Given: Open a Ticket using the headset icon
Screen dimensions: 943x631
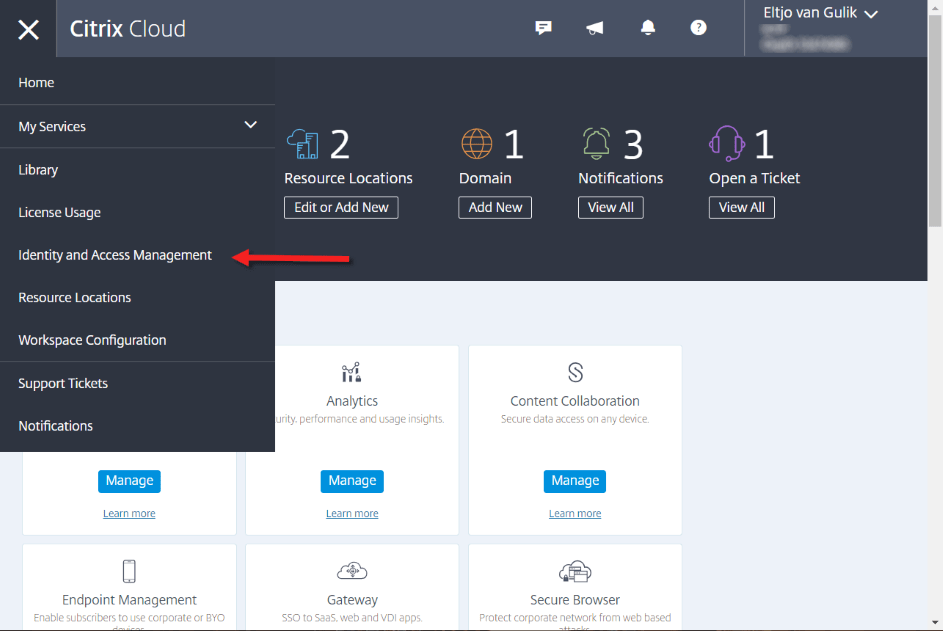Looking at the screenshot, I should coord(727,142).
